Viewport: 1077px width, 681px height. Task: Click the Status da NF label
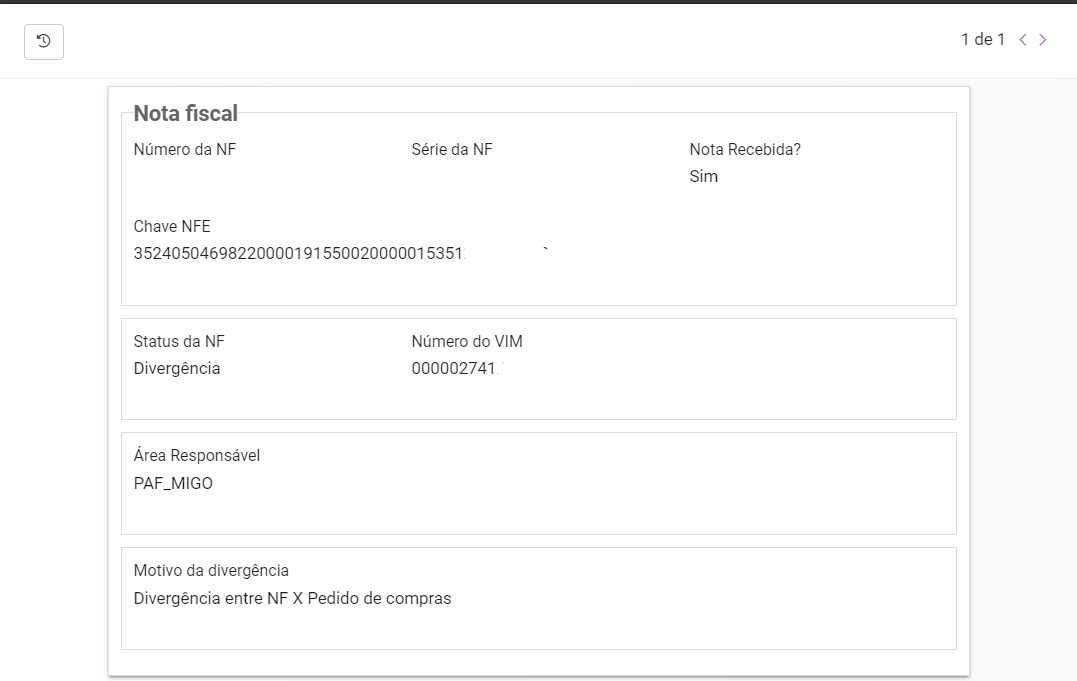[x=179, y=342]
